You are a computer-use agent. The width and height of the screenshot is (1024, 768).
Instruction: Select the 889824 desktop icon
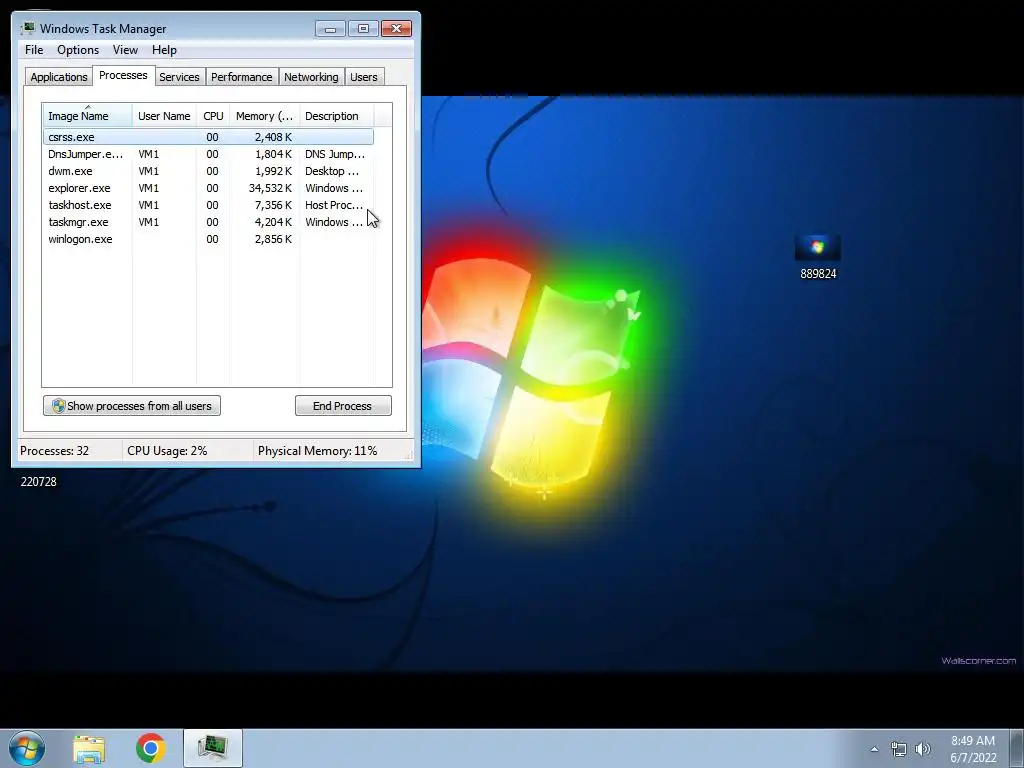(x=818, y=257)
